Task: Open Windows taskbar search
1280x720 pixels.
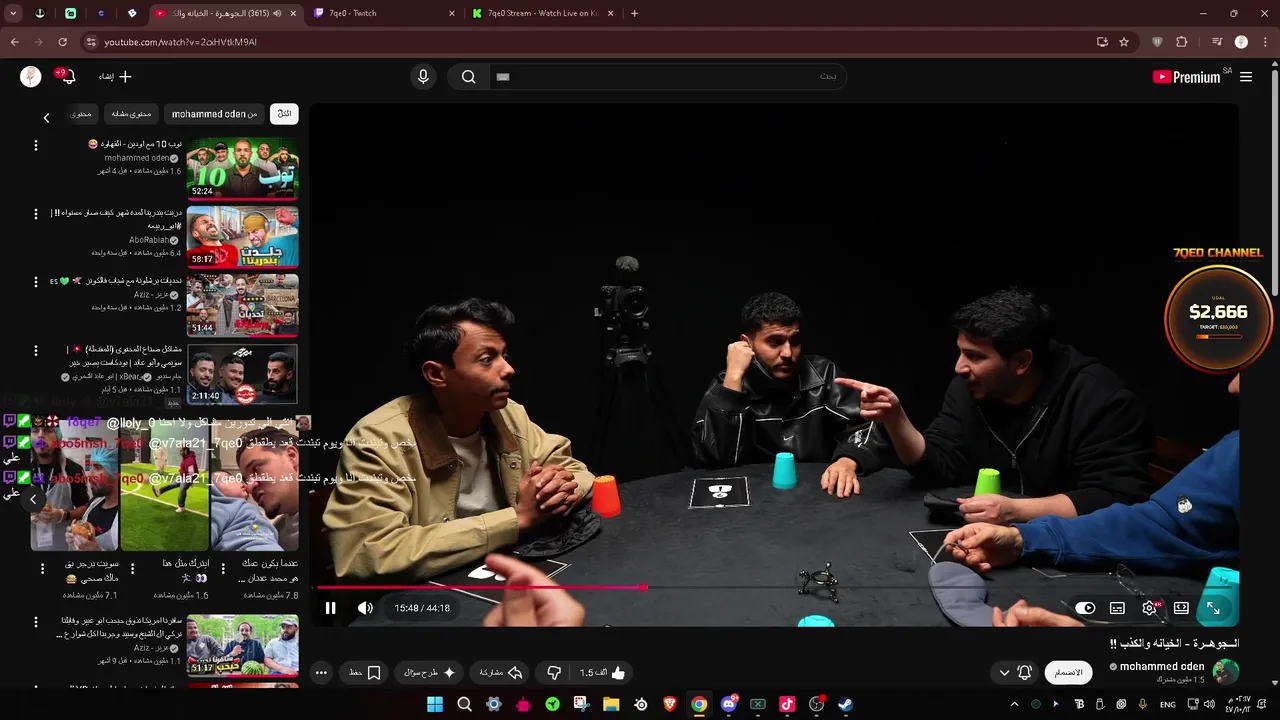Action: [464, 704]
